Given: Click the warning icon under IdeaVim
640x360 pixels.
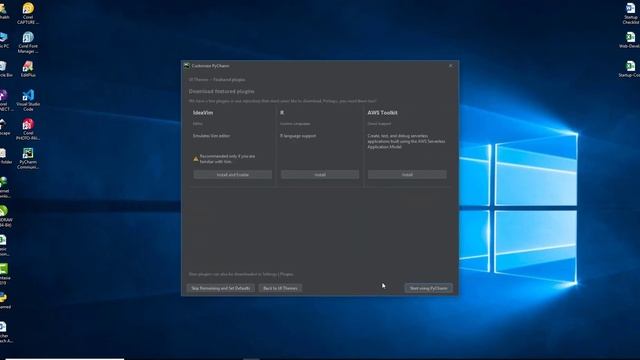Looking at the screenshot, I should (196, 158).
